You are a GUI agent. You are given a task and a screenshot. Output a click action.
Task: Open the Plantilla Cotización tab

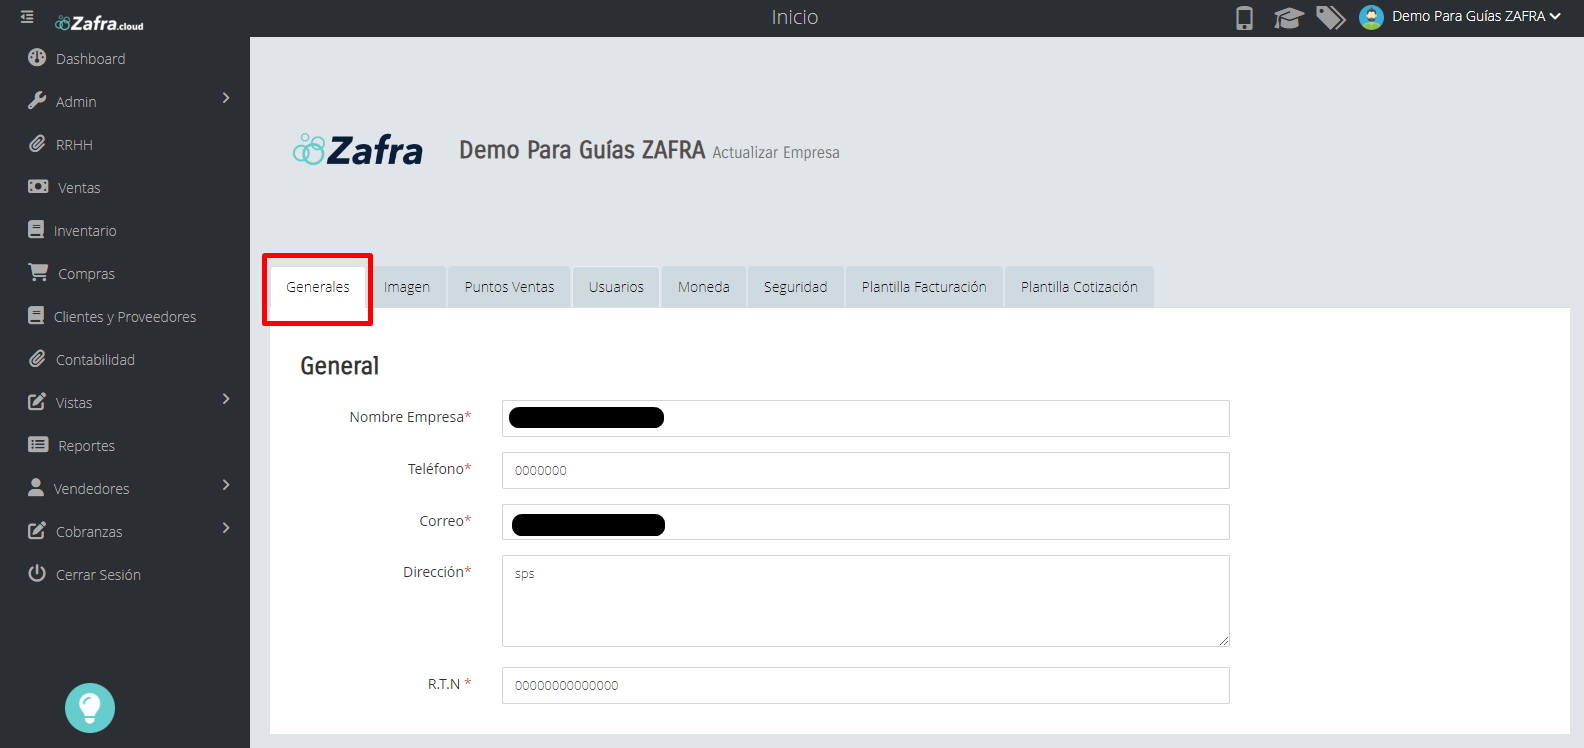1079,287
